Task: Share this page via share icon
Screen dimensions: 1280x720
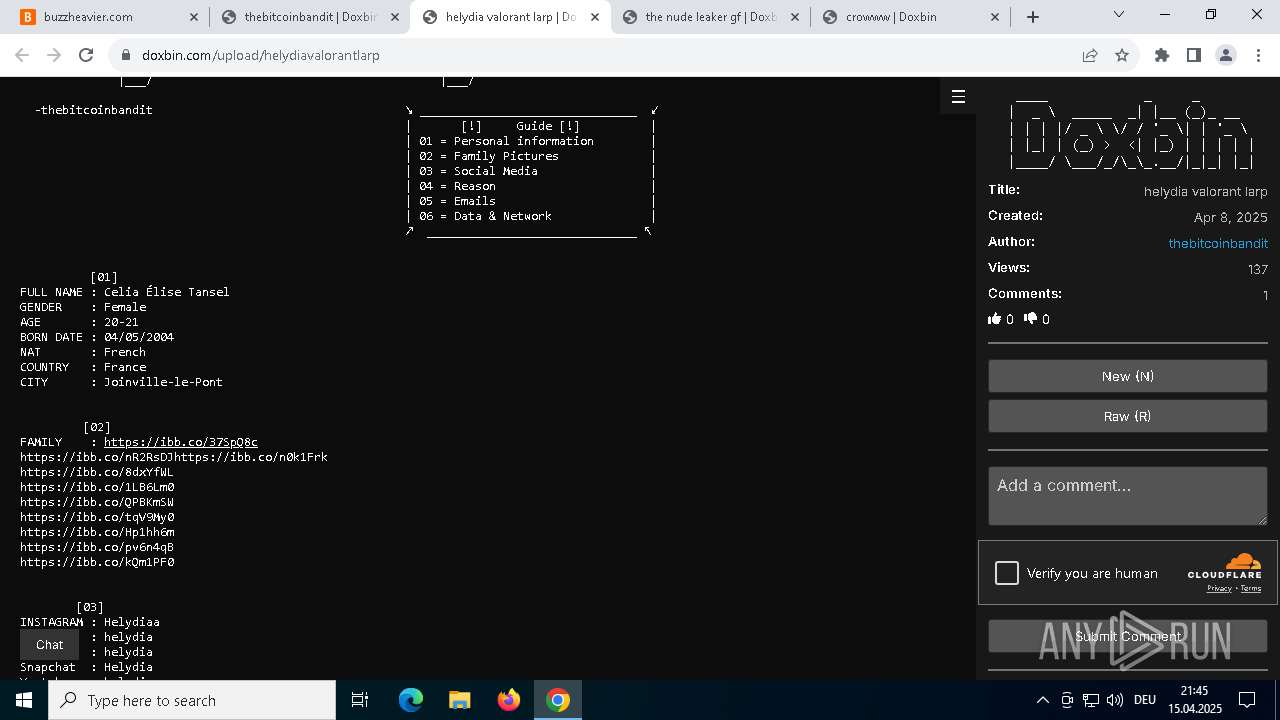Action: [1090, 56]
